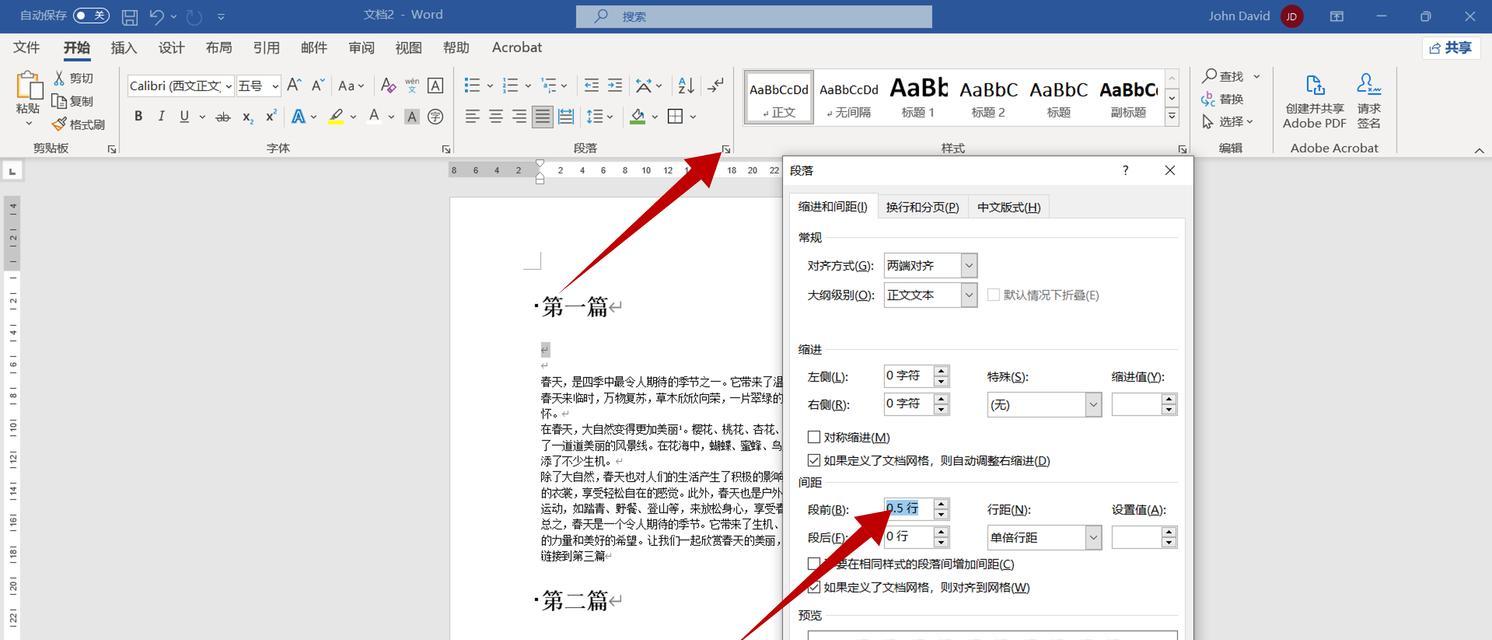Pick text highlight color (yellow marker)
Image resolution: width=1492 pixels, height=640 pixels.
tap(336, 117)
